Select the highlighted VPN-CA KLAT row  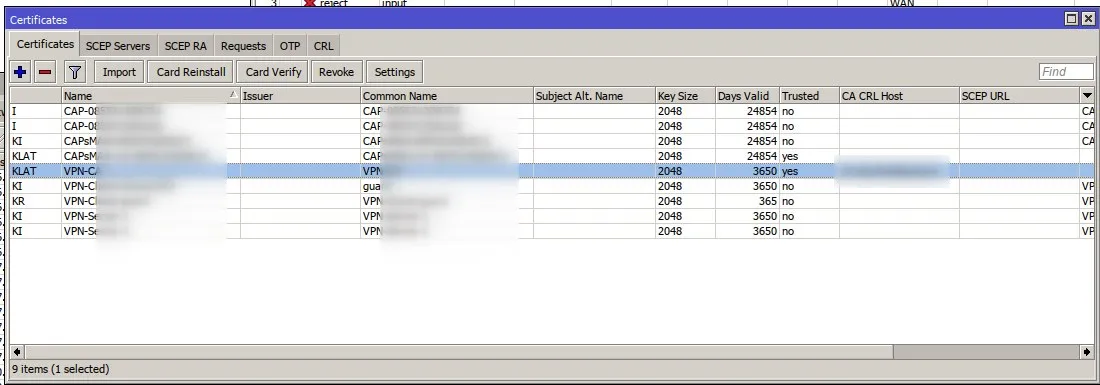click(x=551, y=171)
